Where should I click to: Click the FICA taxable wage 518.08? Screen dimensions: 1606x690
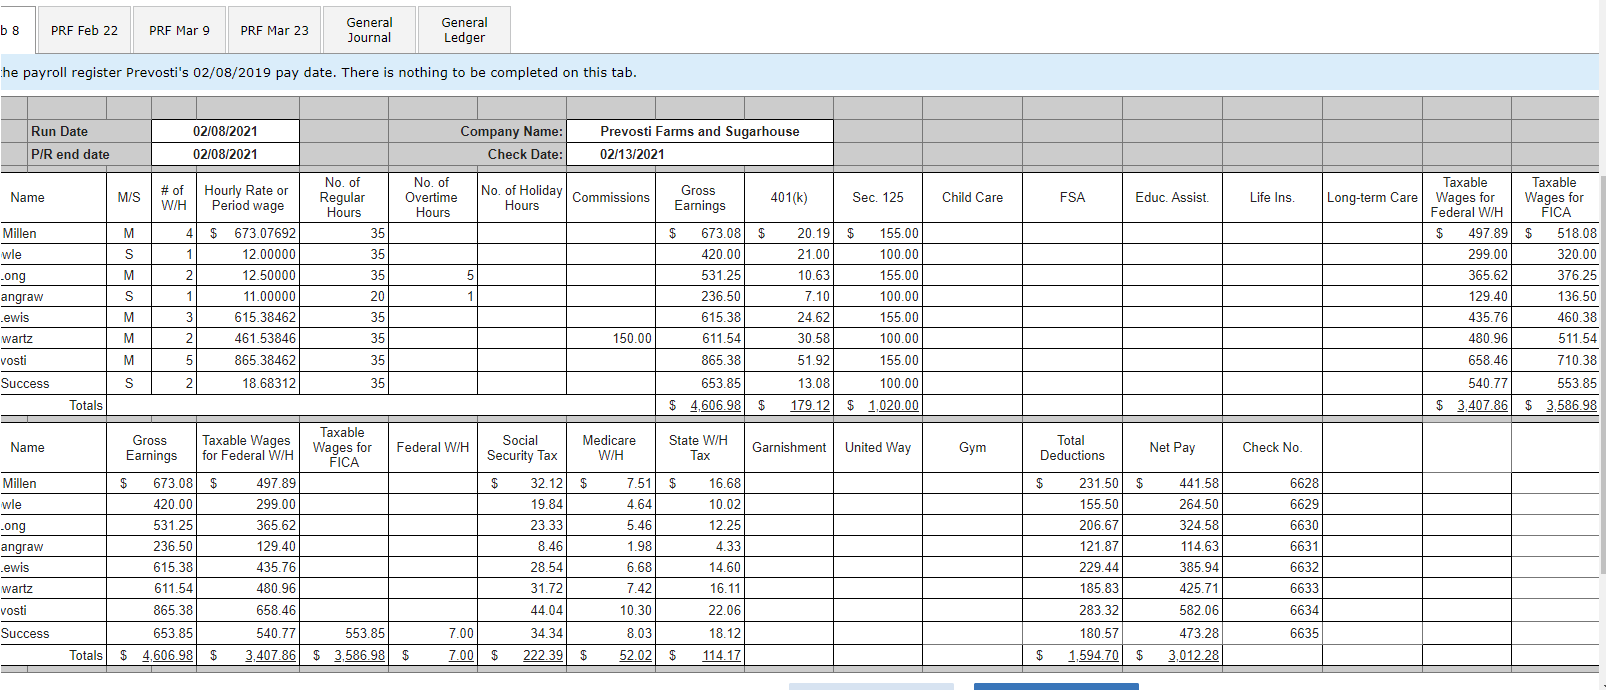[1555, 233]
